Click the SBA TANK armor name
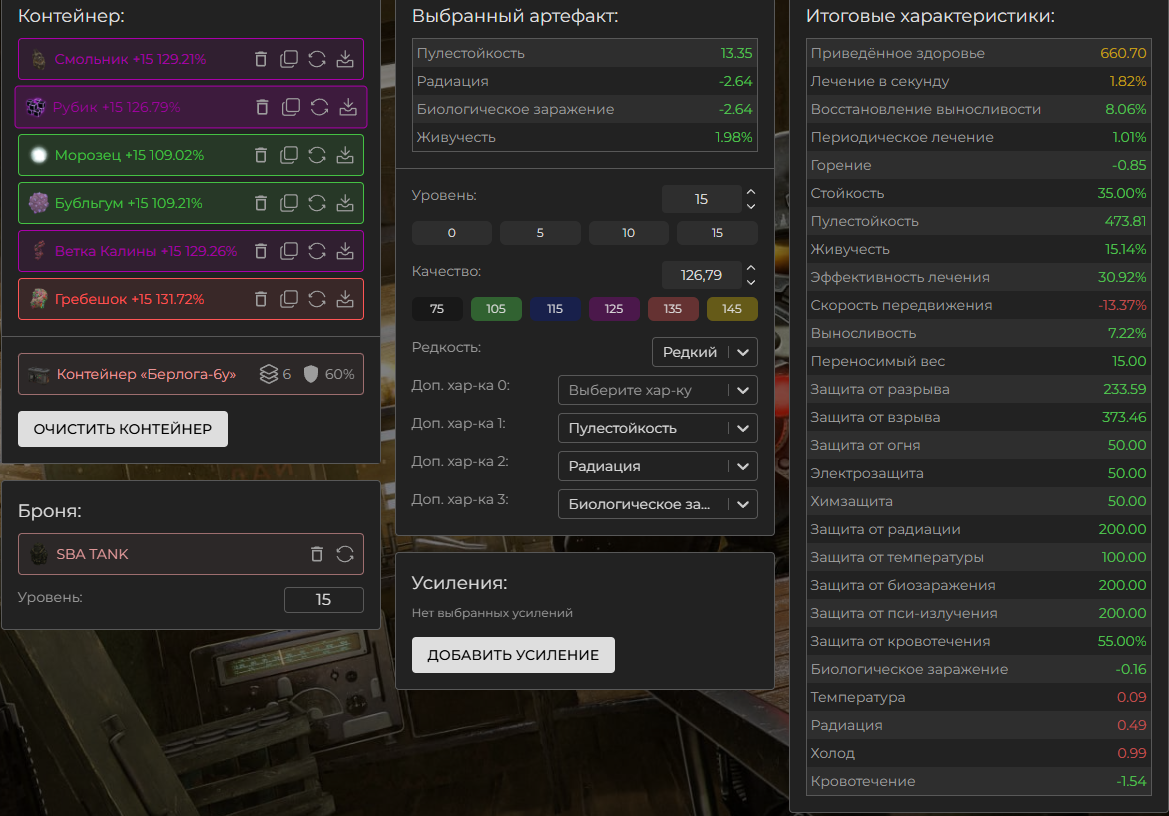The image size is (1169, 816). pos(92,554)
